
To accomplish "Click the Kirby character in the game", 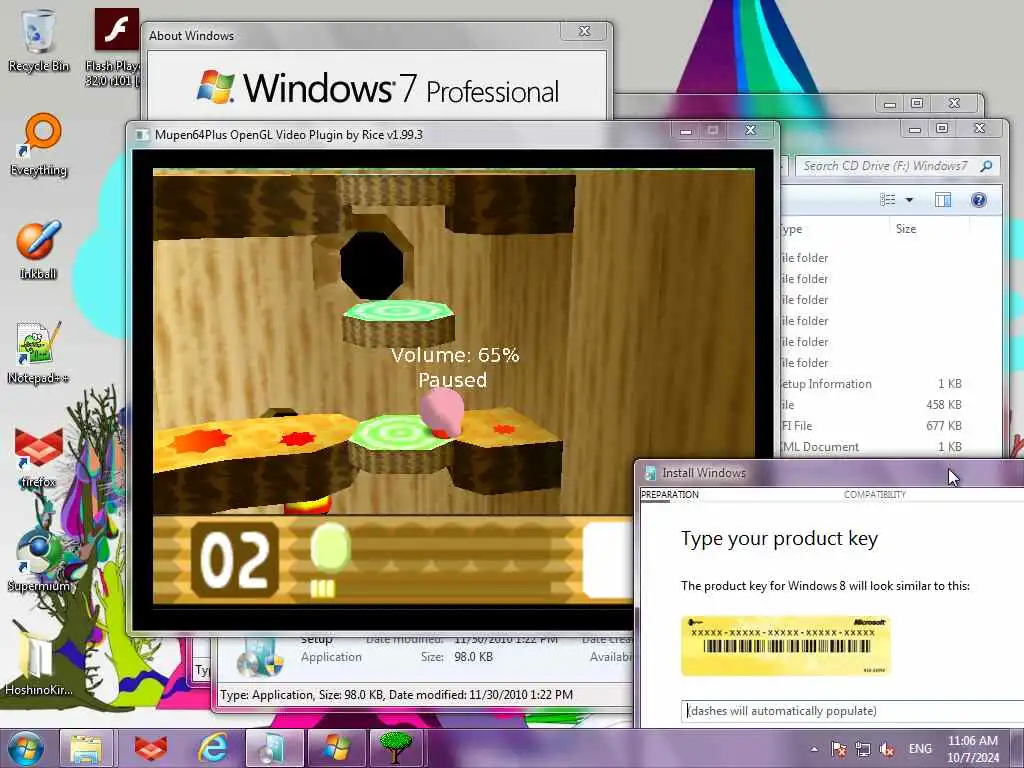I will click(x=441, y=413).
